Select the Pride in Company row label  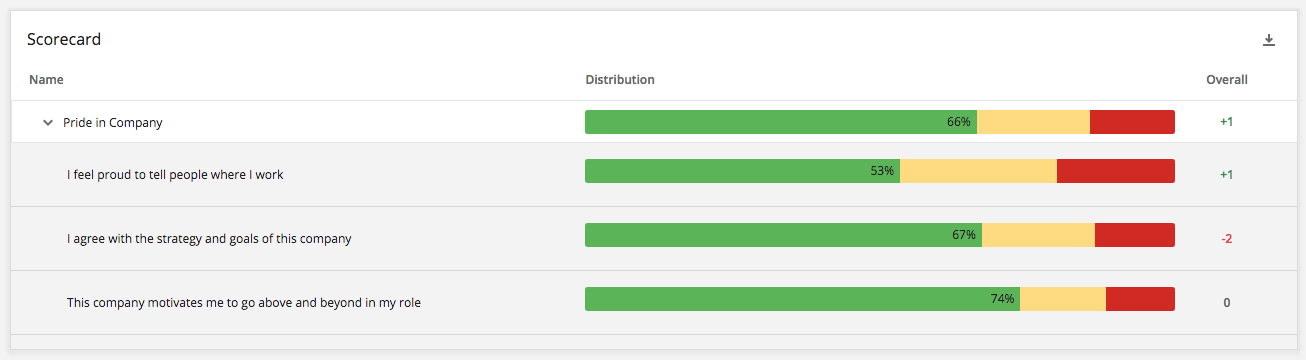(112, 123)
